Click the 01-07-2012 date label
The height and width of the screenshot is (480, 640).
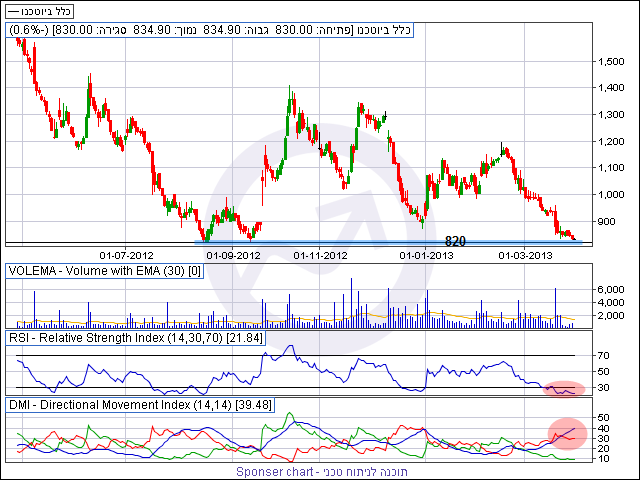coord(127,256)
